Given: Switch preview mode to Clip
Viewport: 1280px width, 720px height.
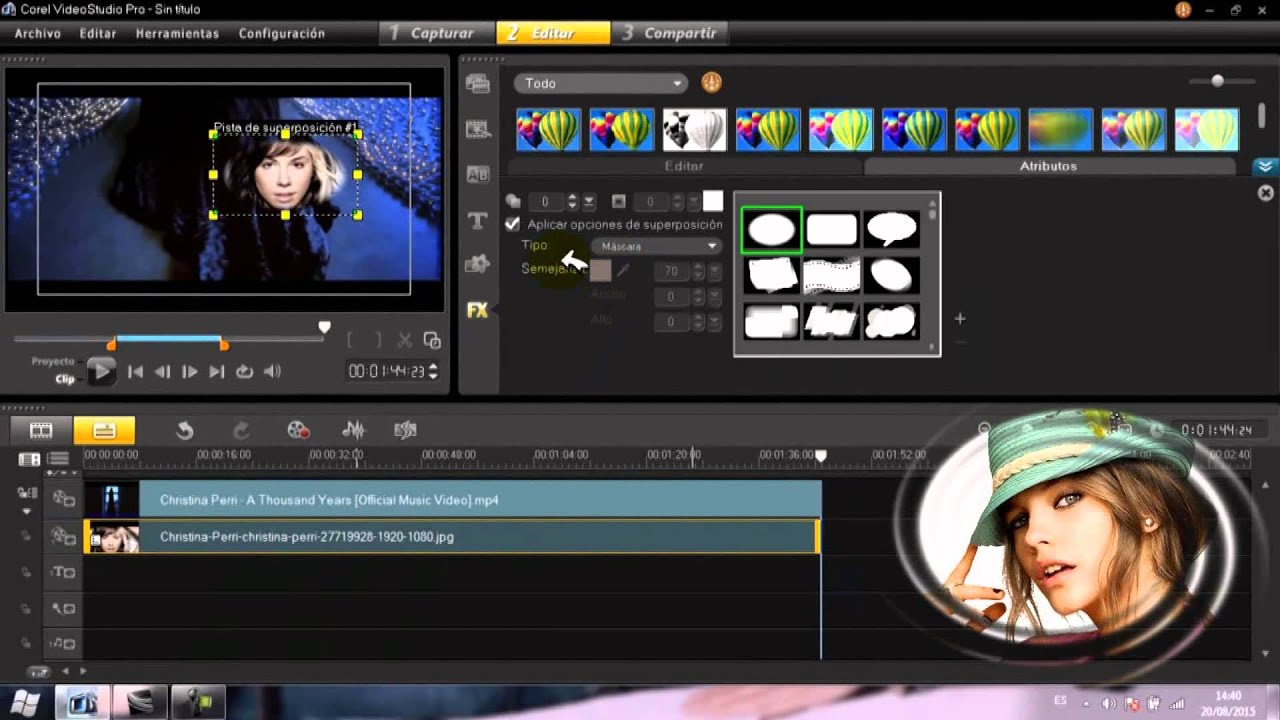Looking at the screenshot, I should [65, 379].
